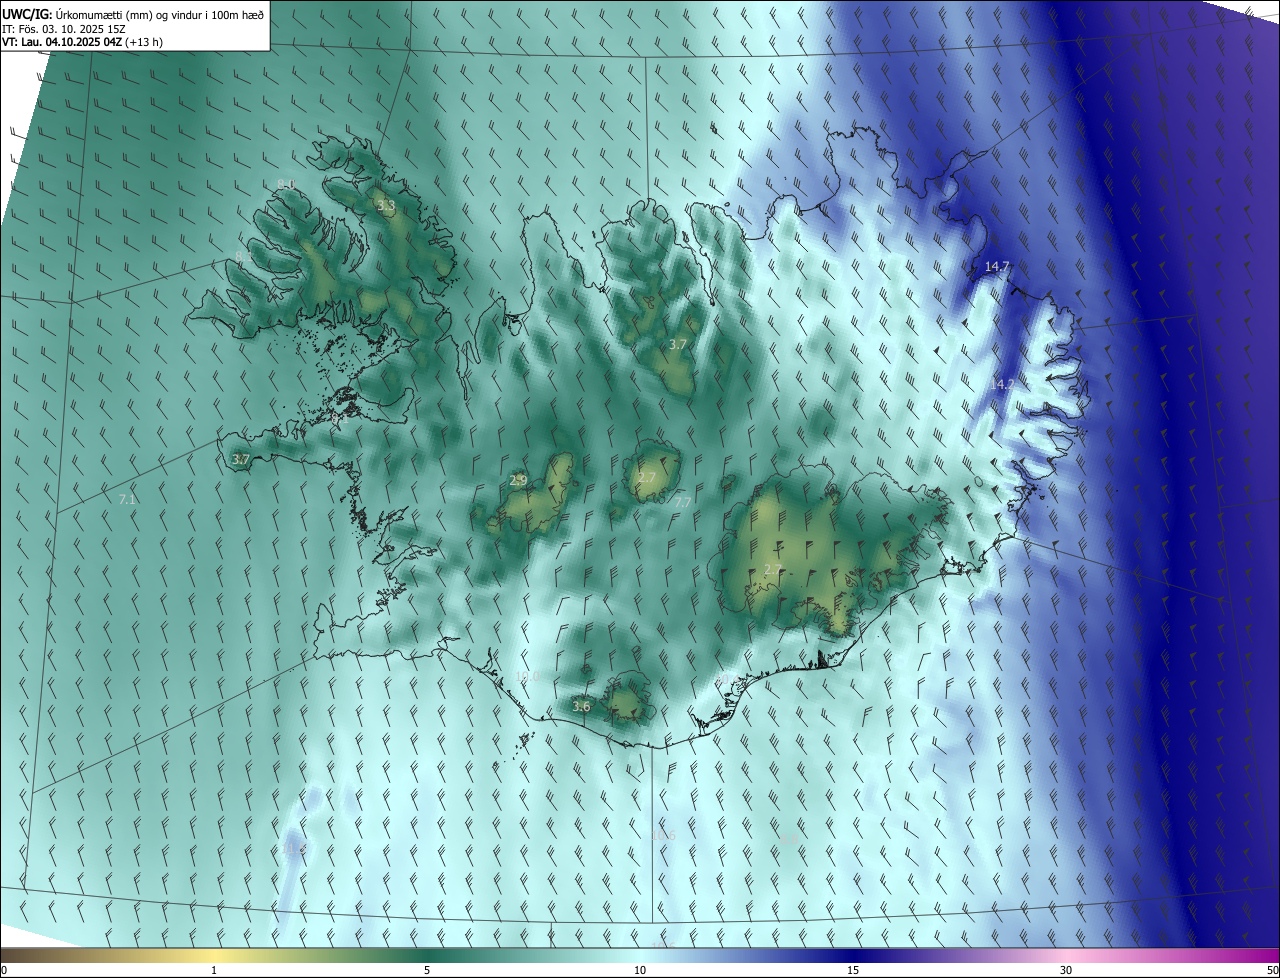Click the 3.3 value on the map

tap(386, 206)
